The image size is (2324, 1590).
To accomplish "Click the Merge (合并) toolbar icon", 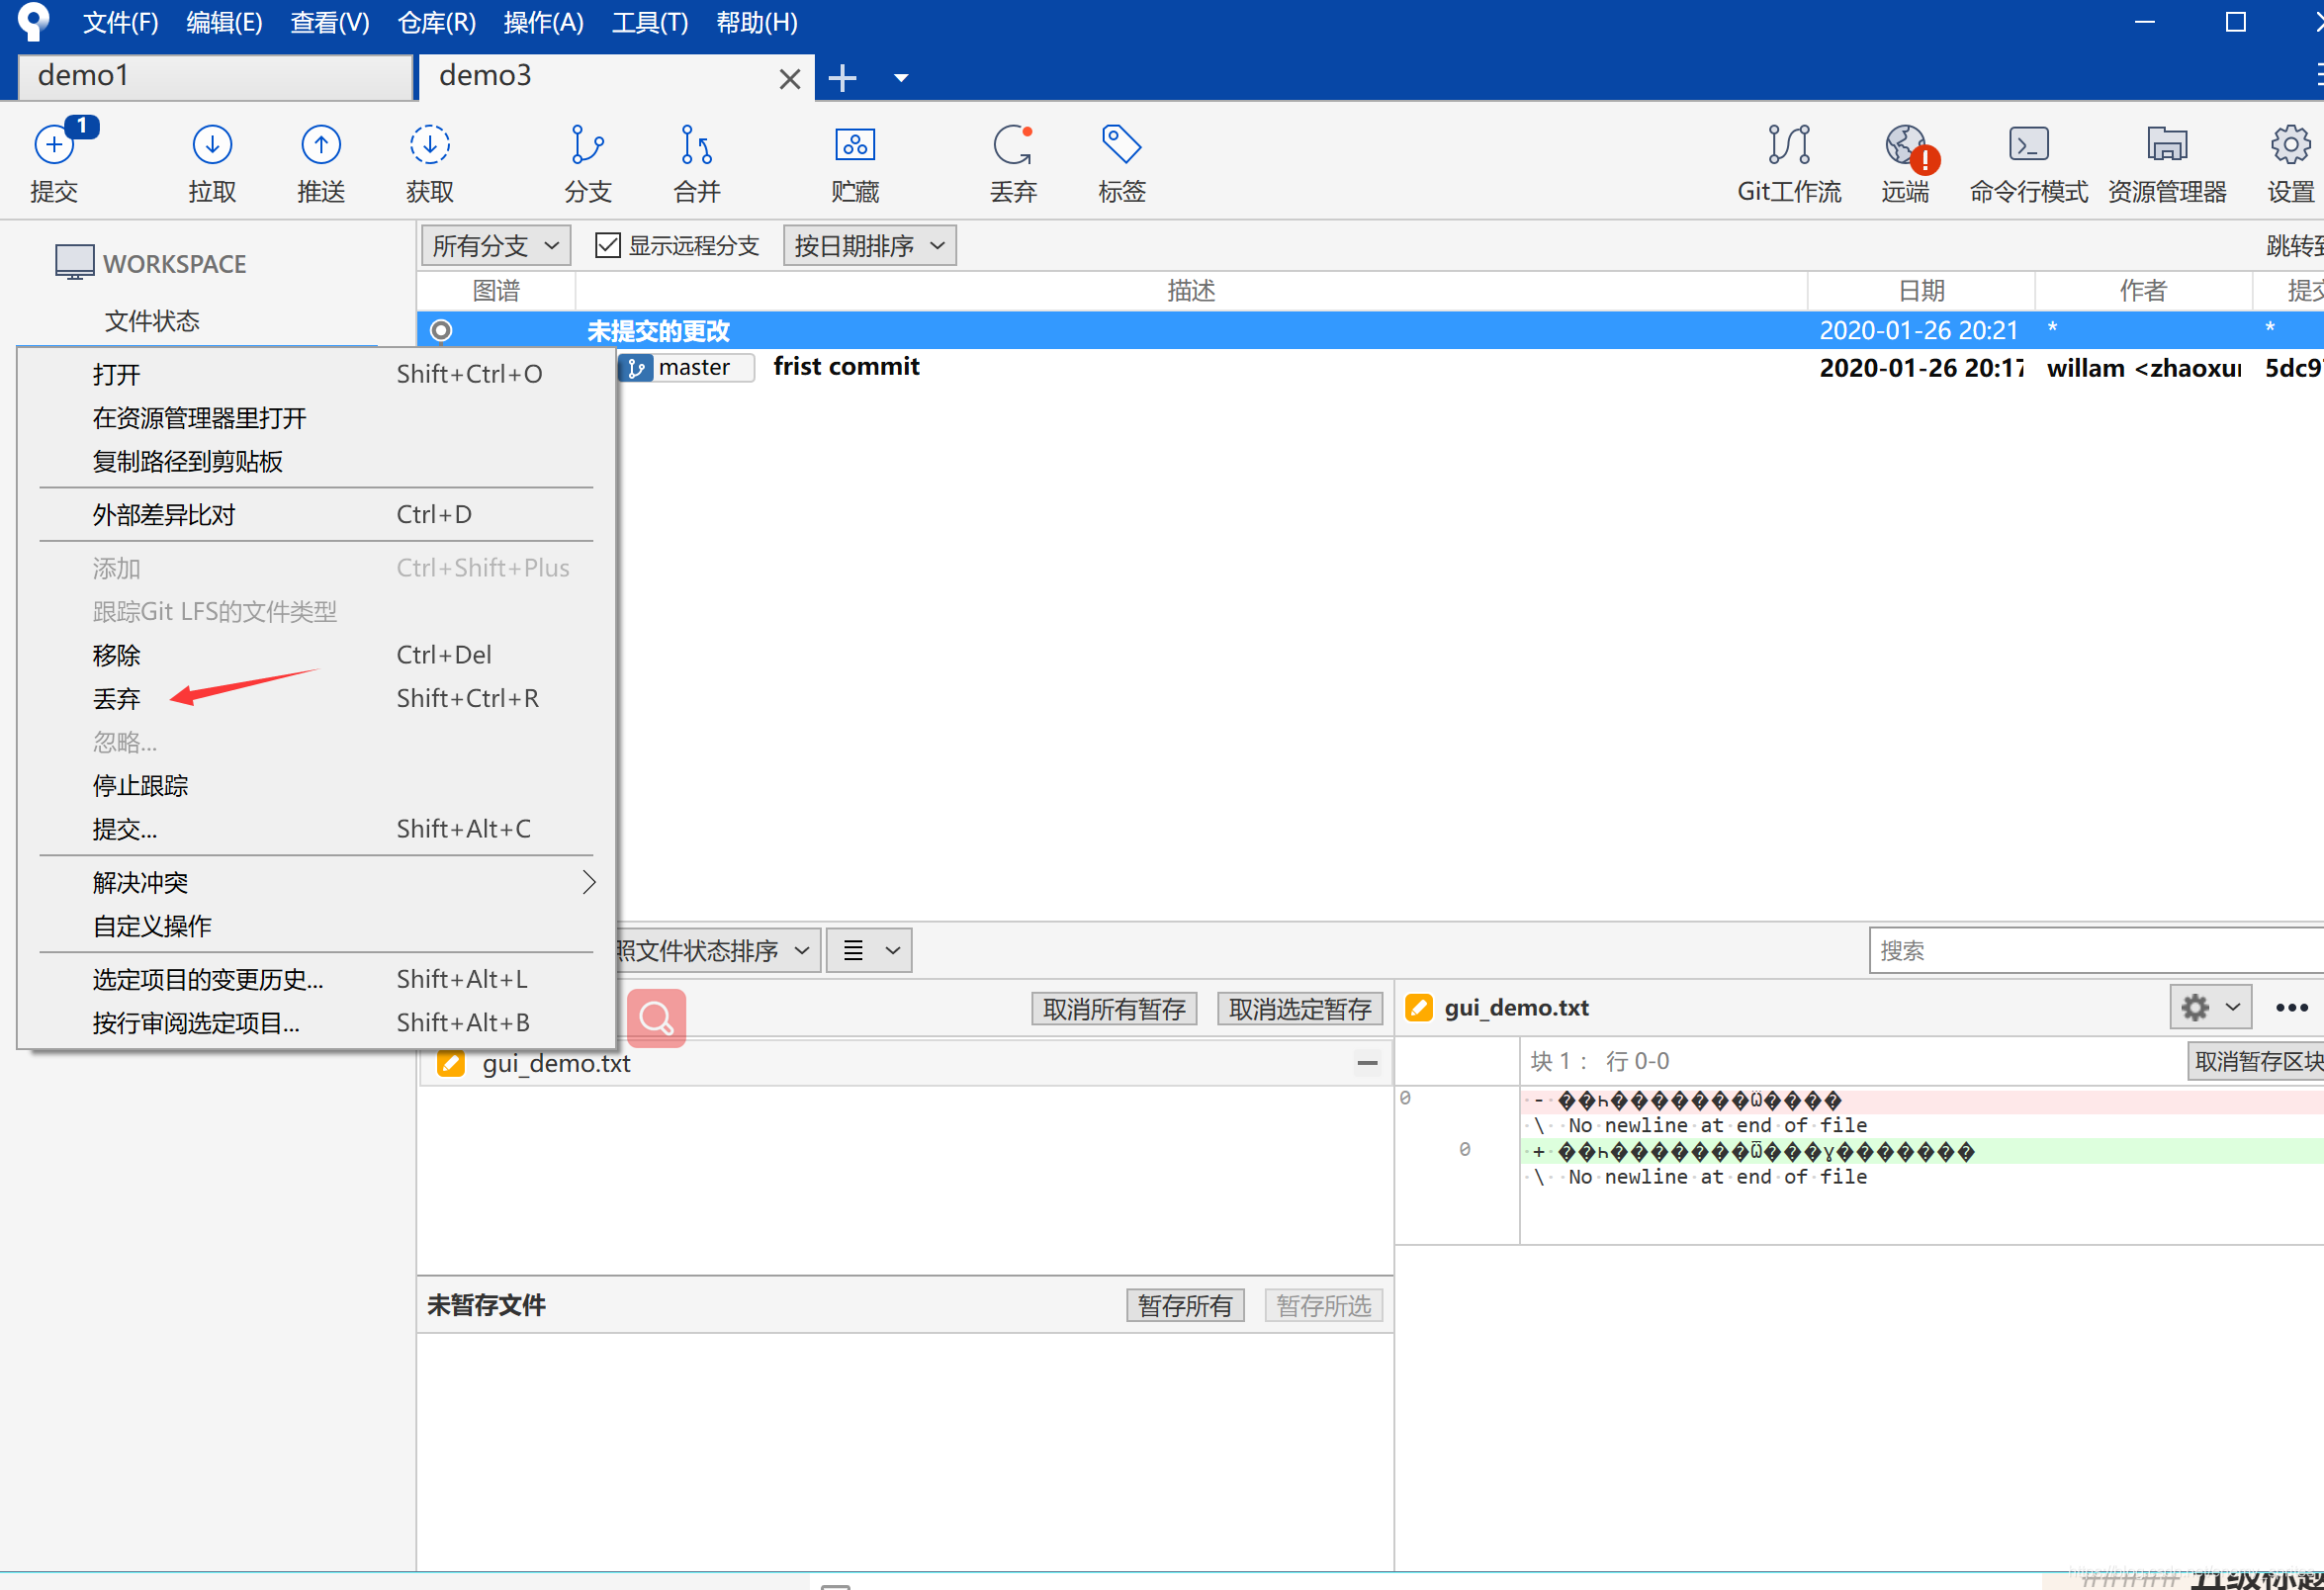I will 696,146.
